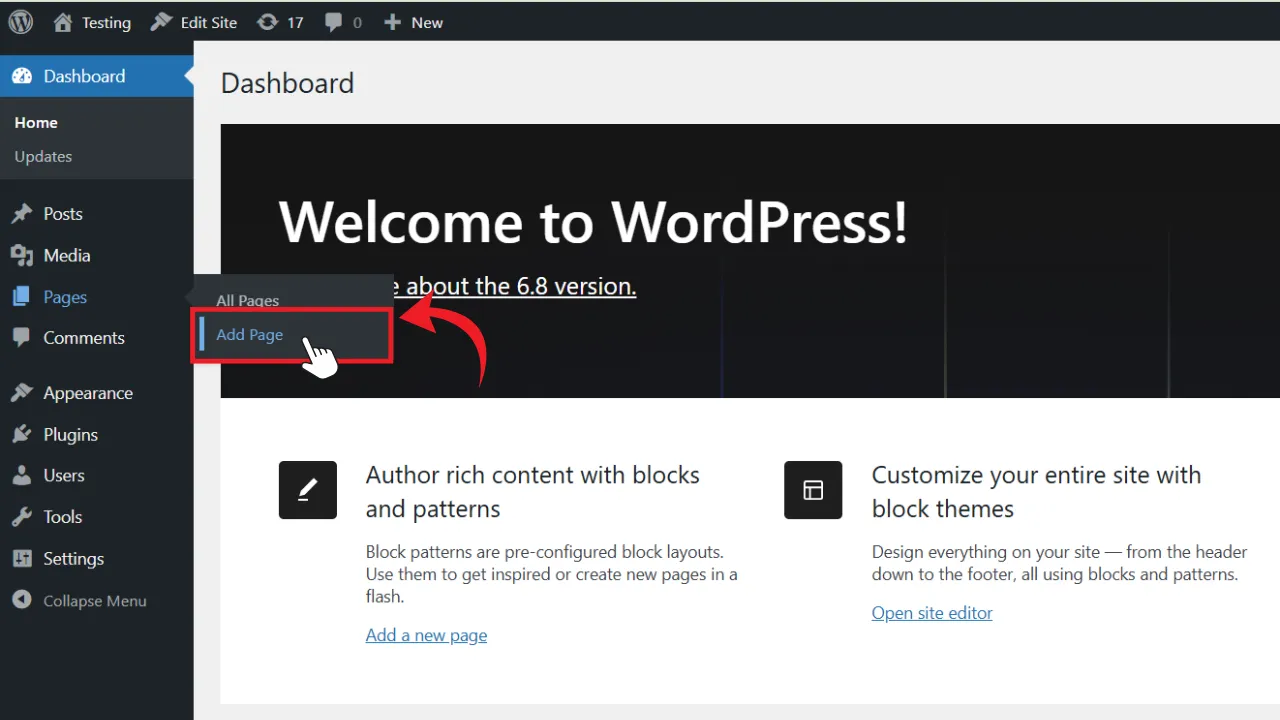Click the Collapse Menu arrow icon
This screenshot has height=720, width=1280.
[22, 600]
